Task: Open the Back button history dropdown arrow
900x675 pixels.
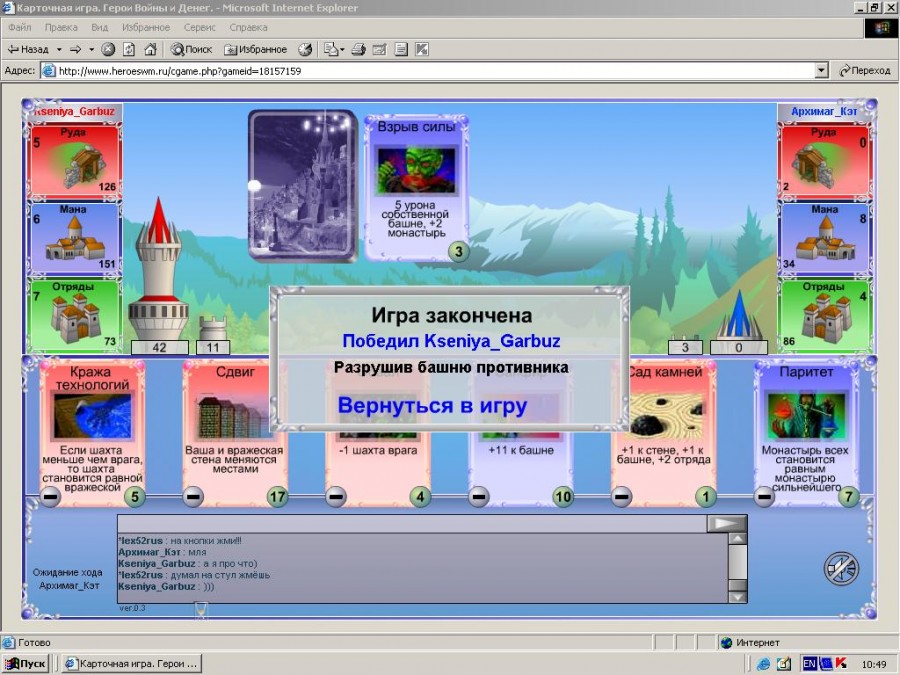Action: pyautogui.click(x=59, y=49)
